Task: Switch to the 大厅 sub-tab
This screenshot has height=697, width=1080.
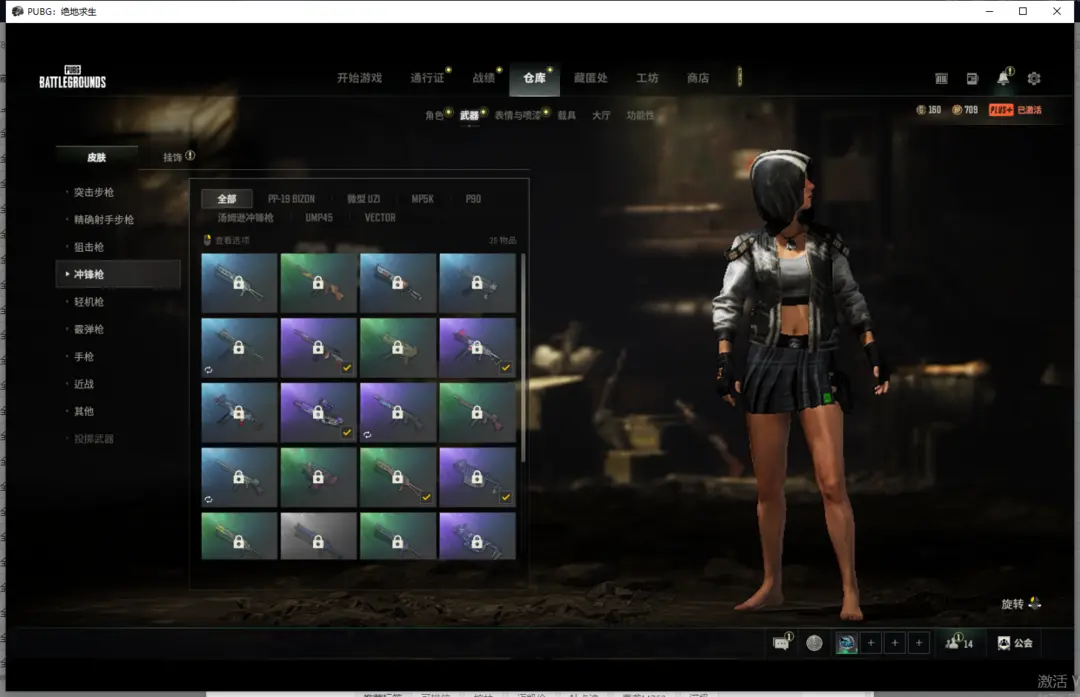Action: 601,115
